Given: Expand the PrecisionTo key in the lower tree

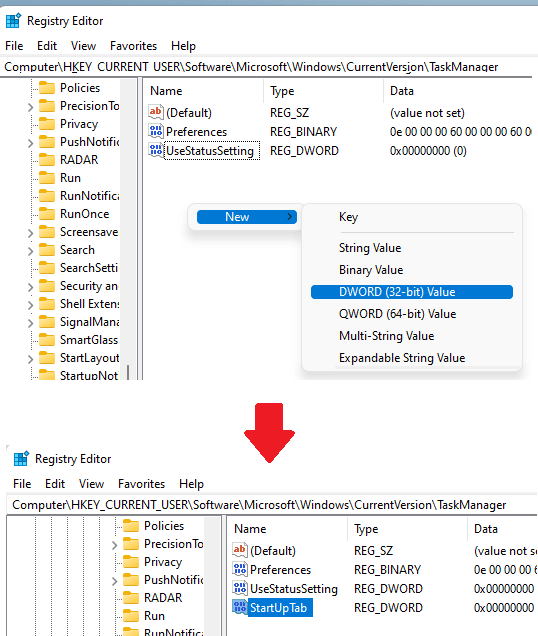Looking at the screenshot, I should [x=114, y=546].
